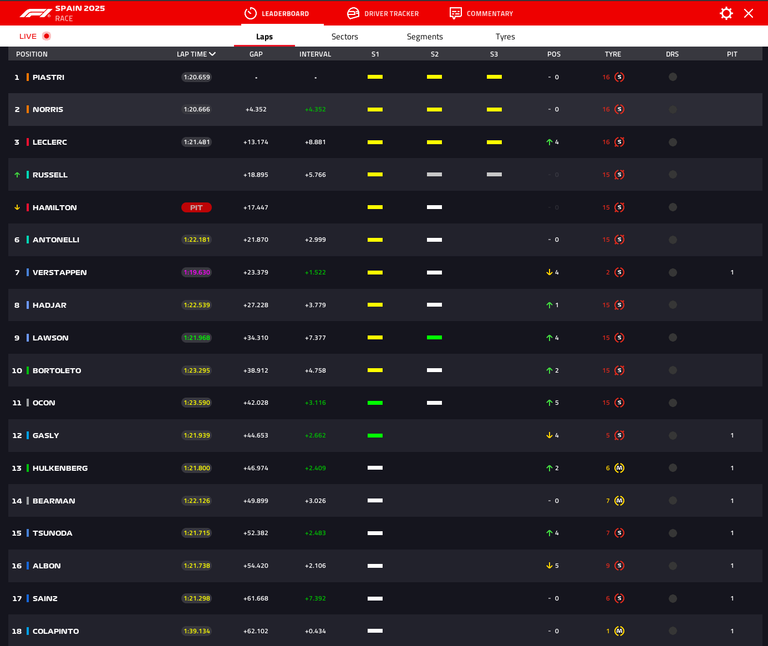This screenshot has height=646, width=768.
Task: Switch to the Sectors tab
Action: pos(345,37)
